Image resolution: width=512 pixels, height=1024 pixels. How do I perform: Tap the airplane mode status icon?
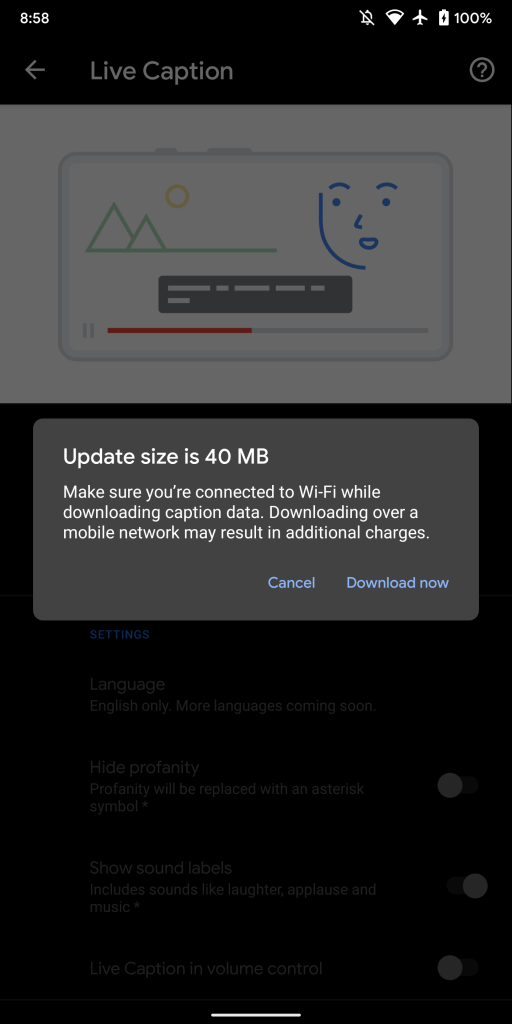click(x=421, y=18)
